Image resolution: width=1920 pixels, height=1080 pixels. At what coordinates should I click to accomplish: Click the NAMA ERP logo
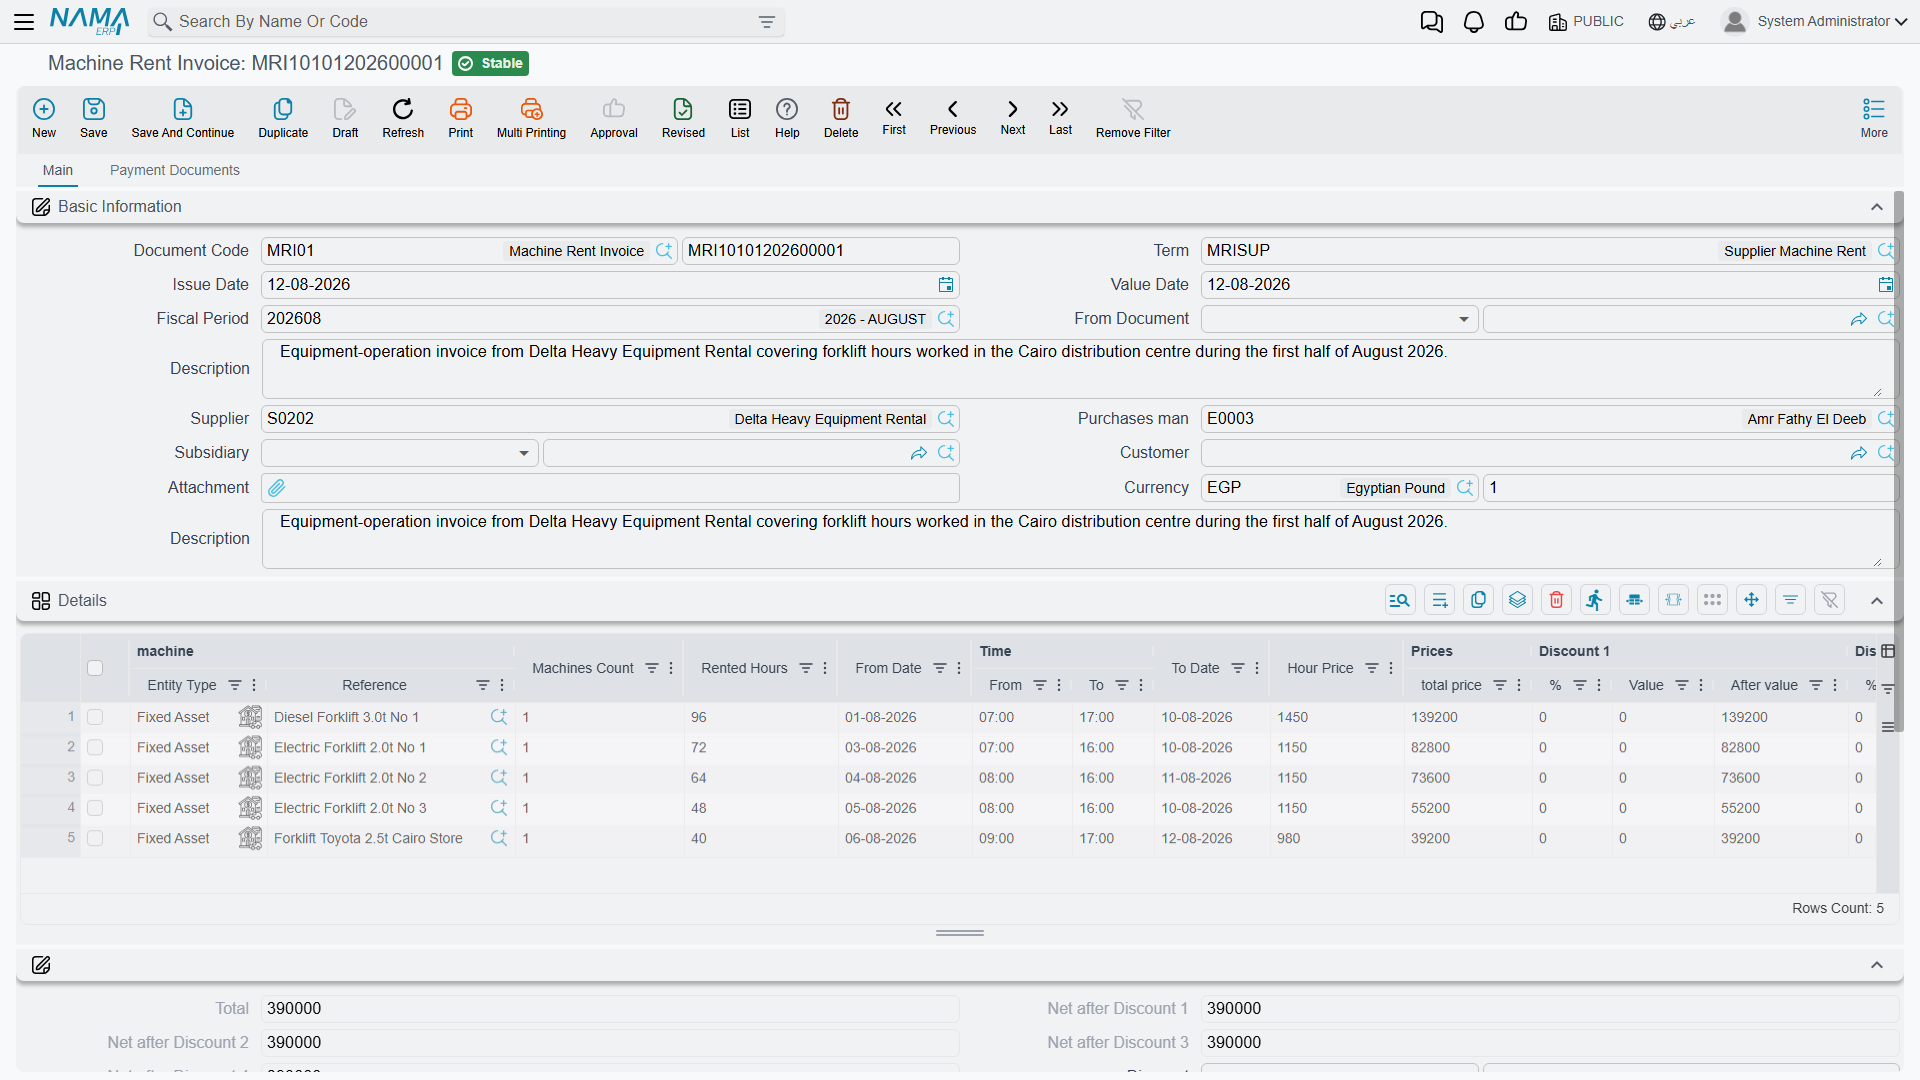click(x=90, y=21)
